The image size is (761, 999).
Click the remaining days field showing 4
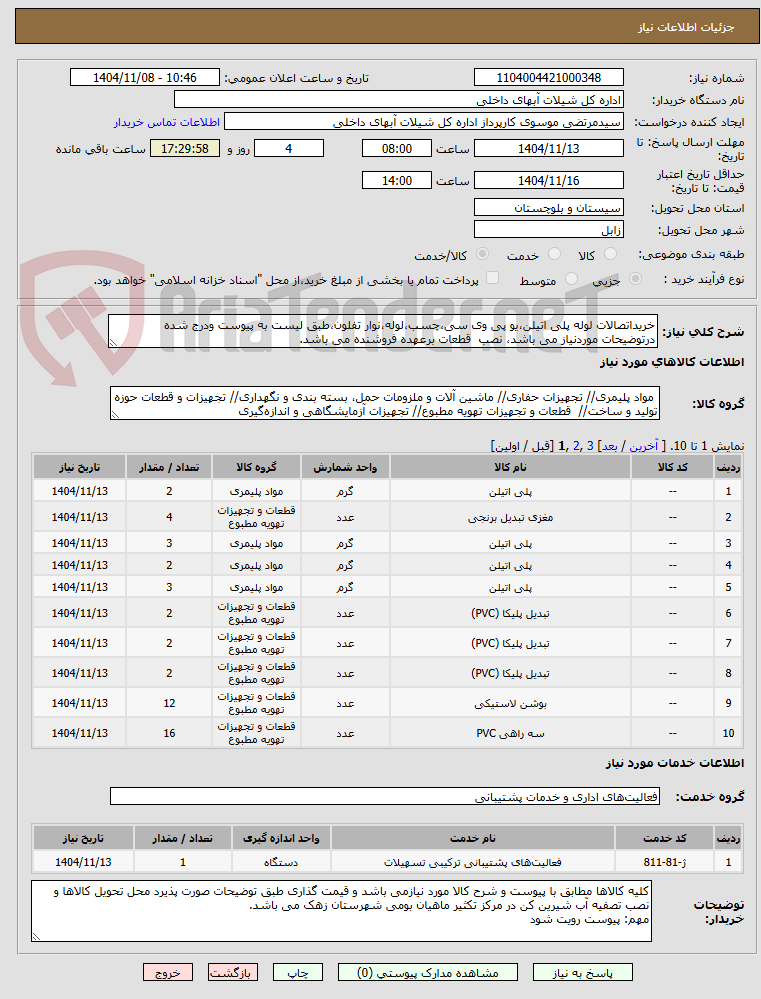289,148
